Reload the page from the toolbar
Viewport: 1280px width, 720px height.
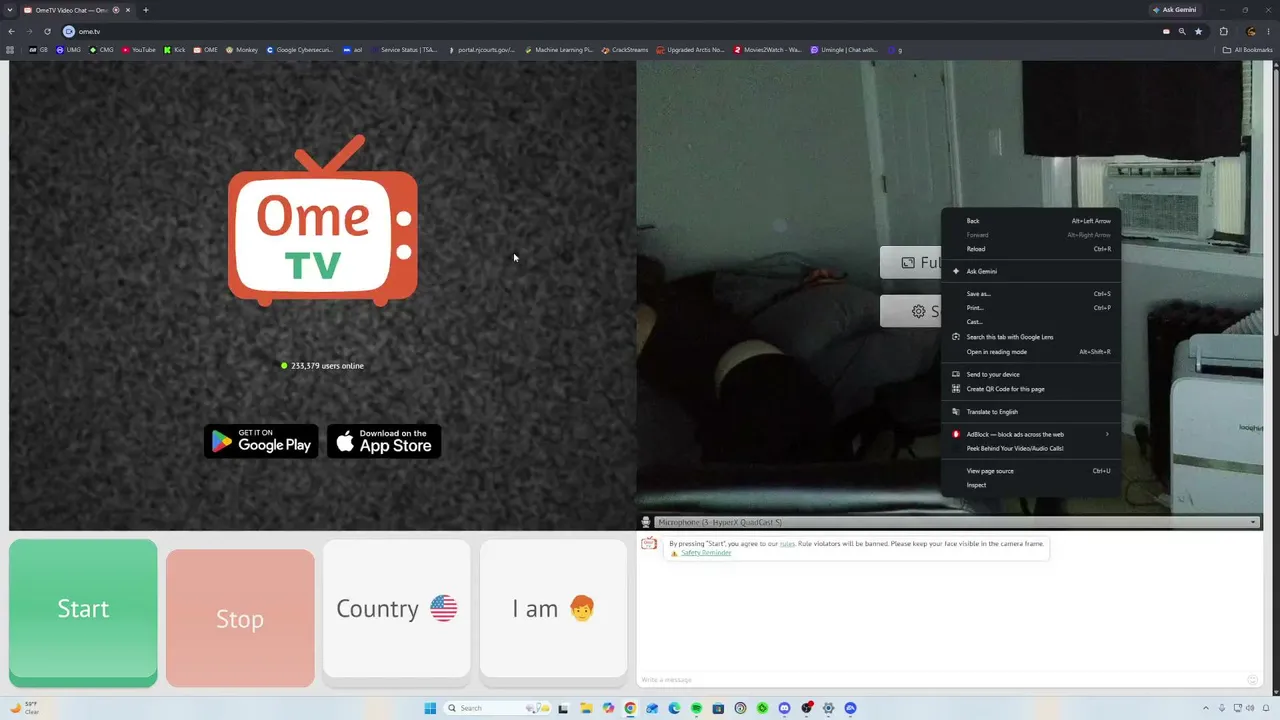point(47,31)
